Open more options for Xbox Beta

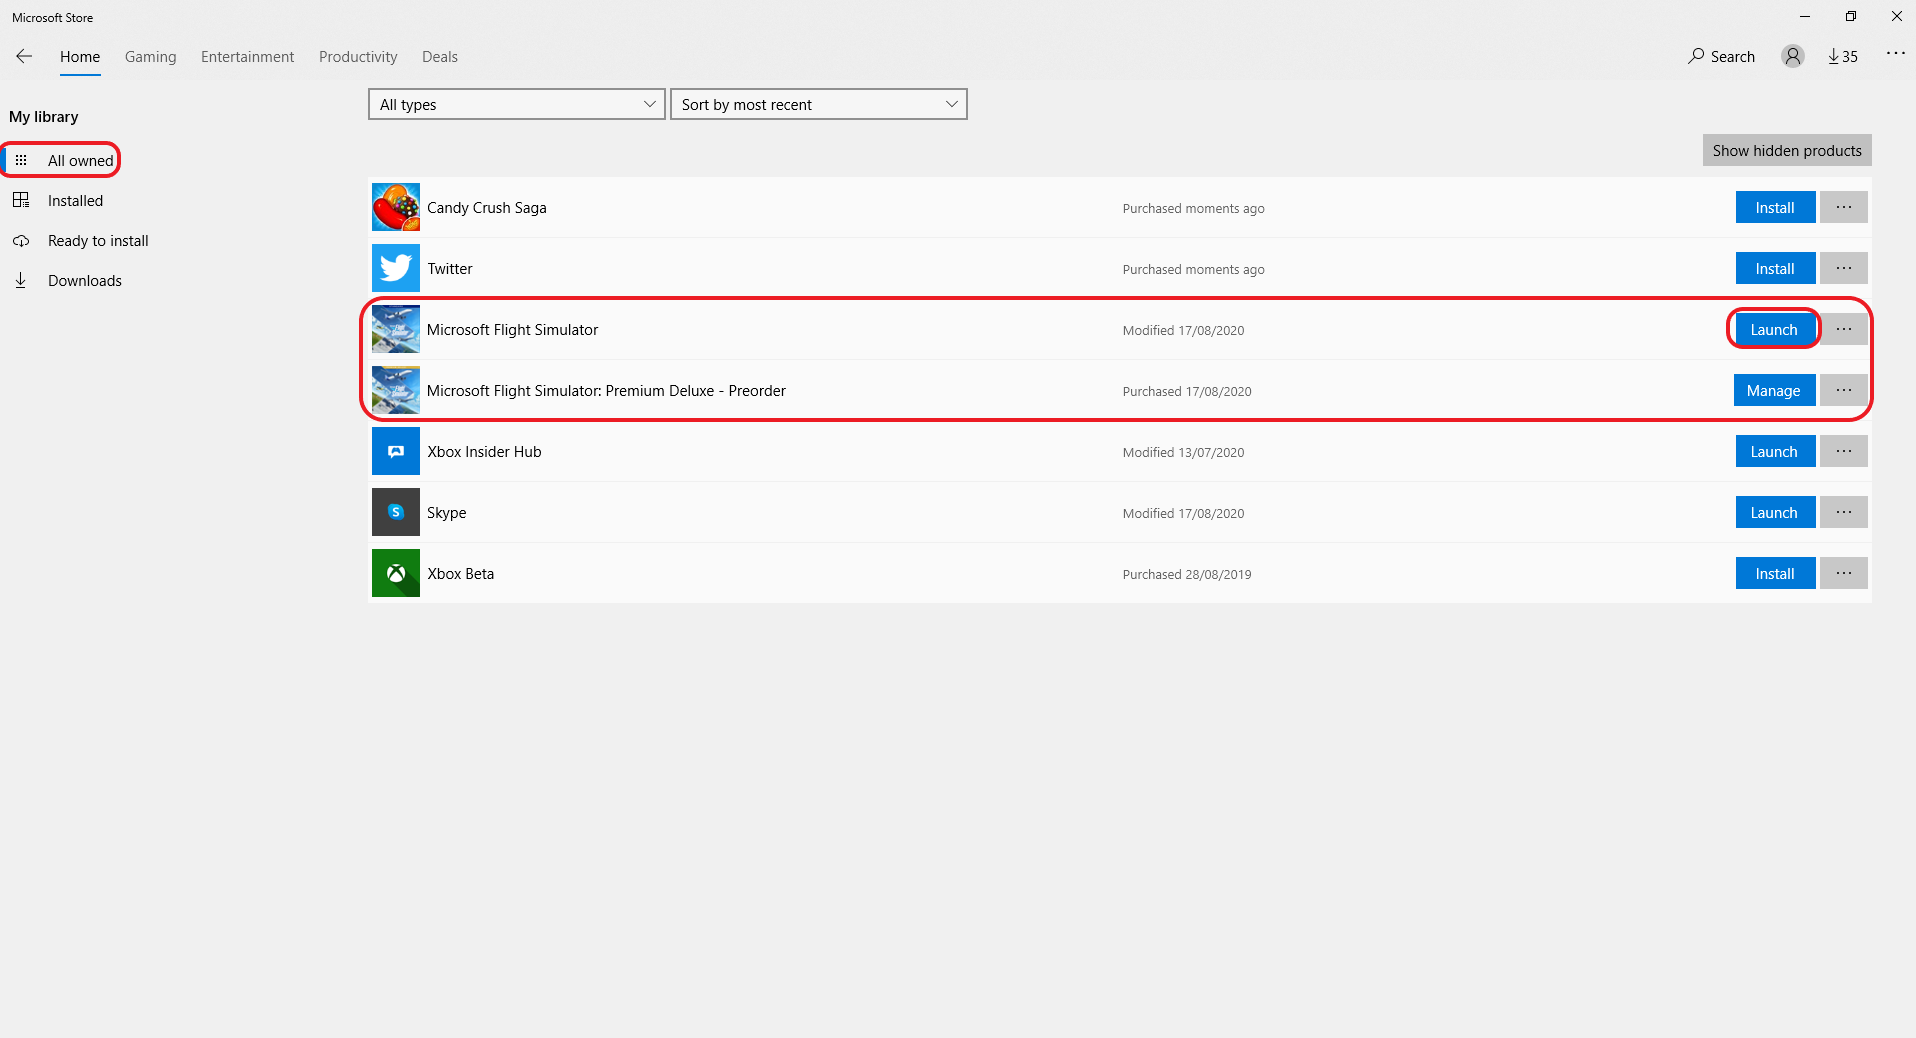click(x=1844, y=574)
